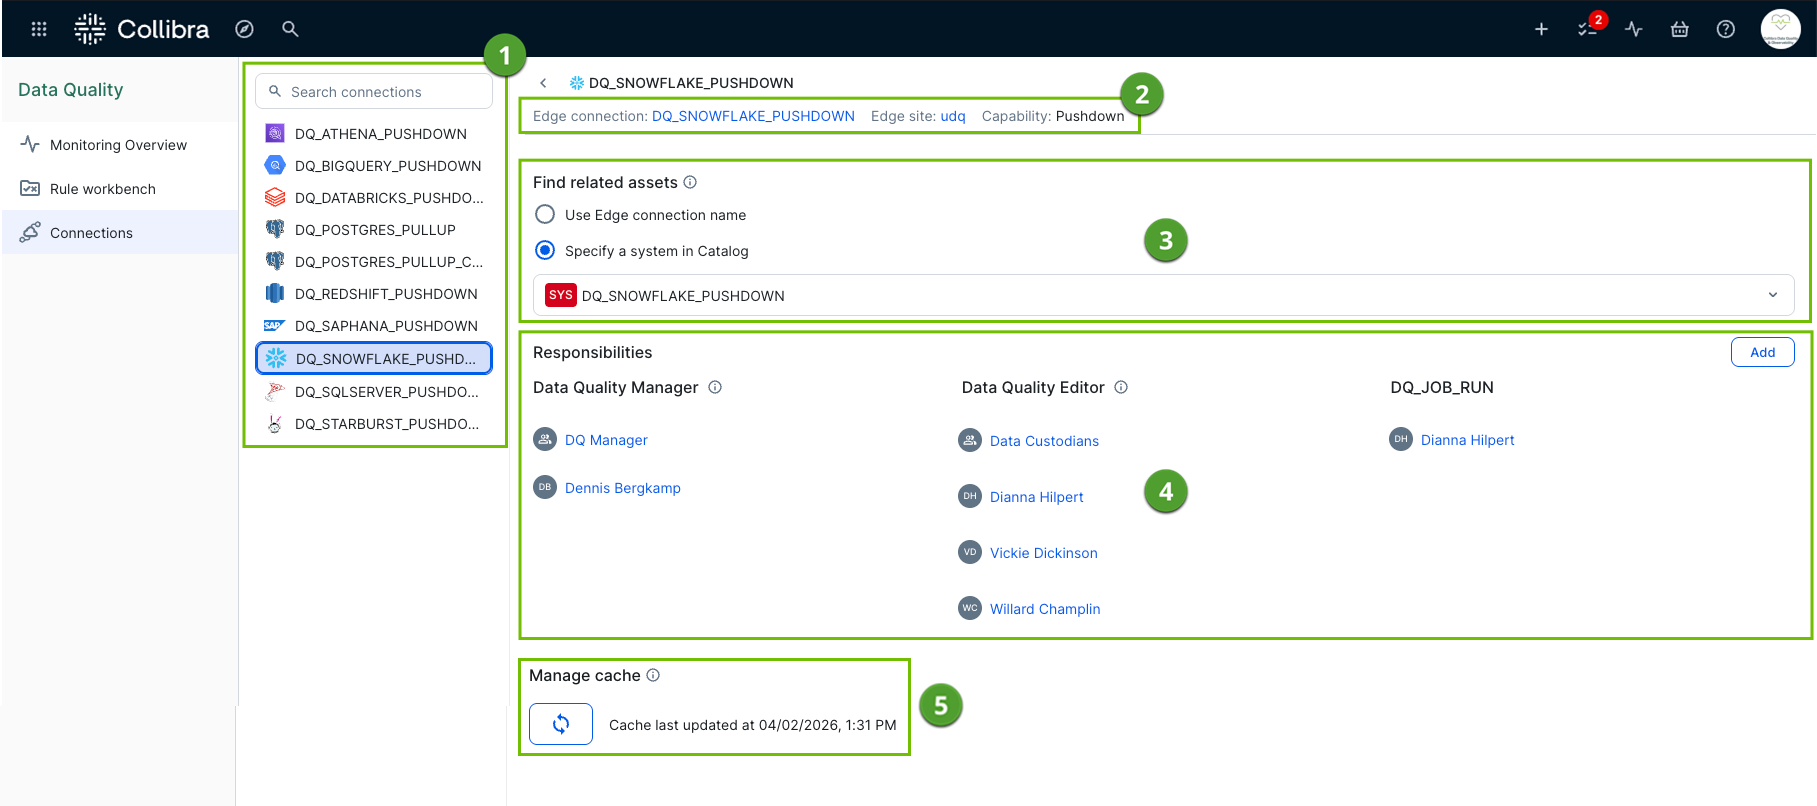Select Specify a system in Catalog option

[545, 250]
